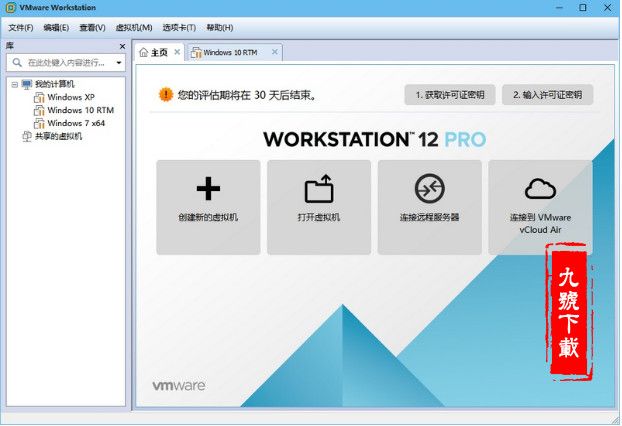The width and height of the screenshot is (622, 426).
Task: Close the Windows 10 RTM tab
Action: pos(274,52)
